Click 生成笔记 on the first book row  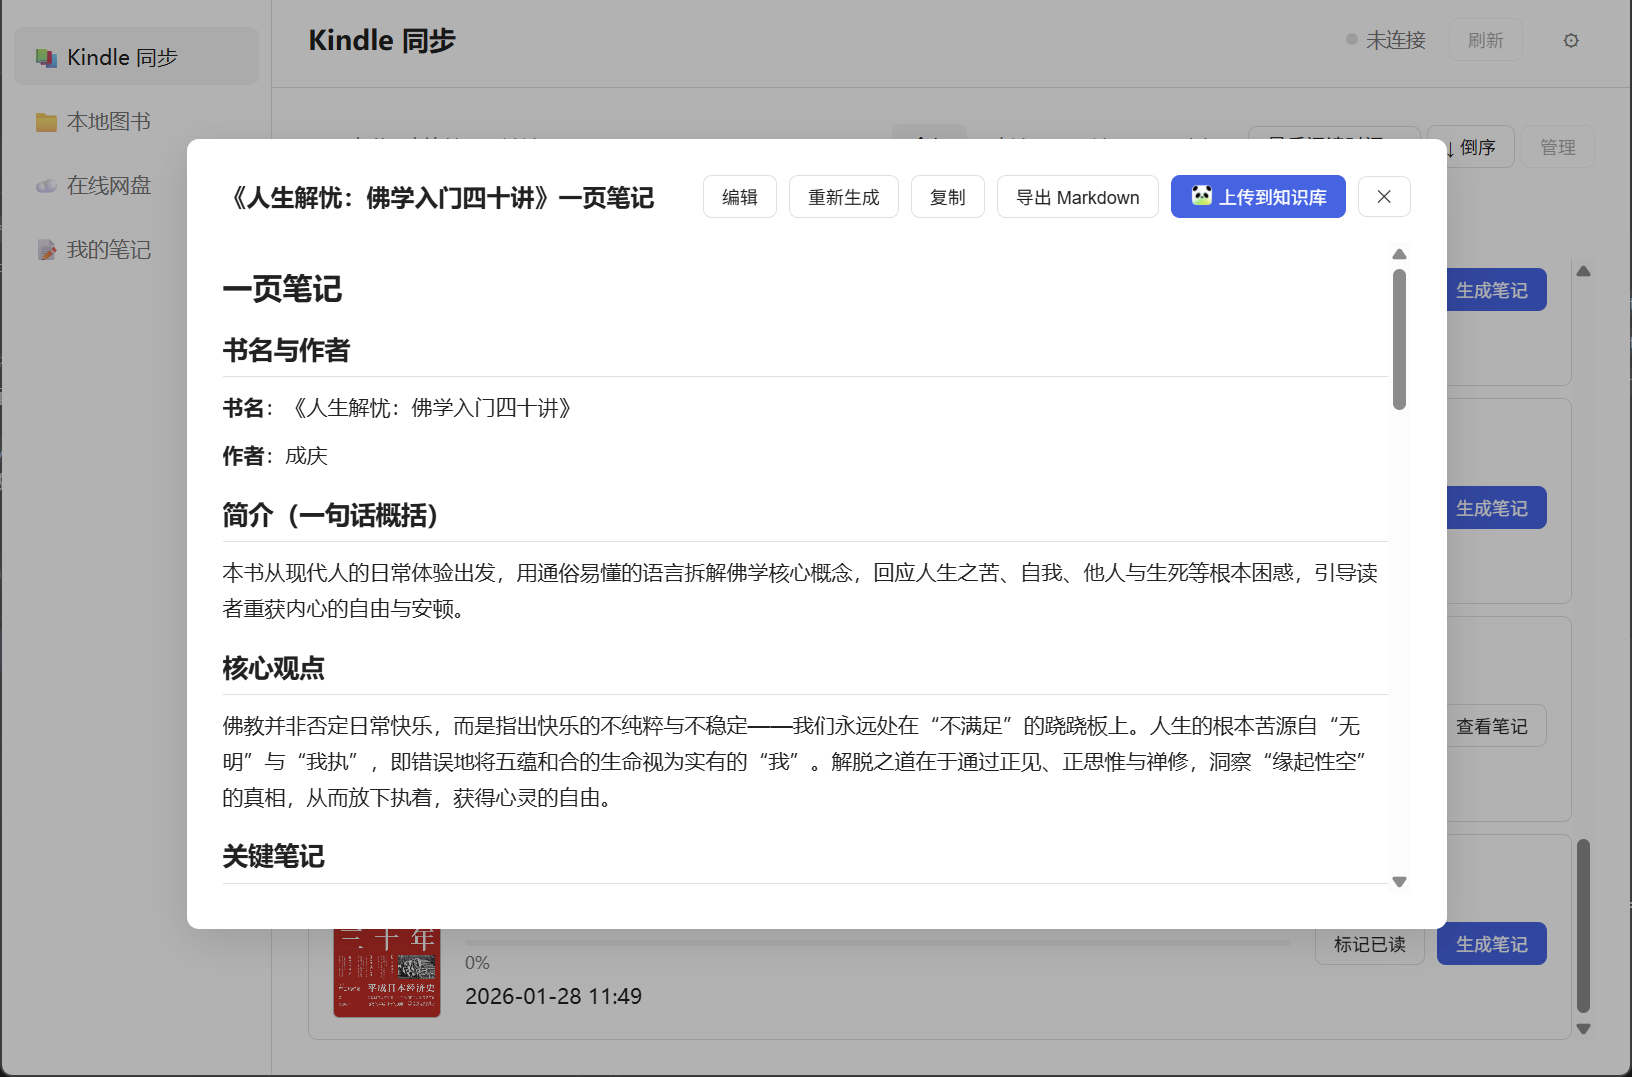[1492, 290]
